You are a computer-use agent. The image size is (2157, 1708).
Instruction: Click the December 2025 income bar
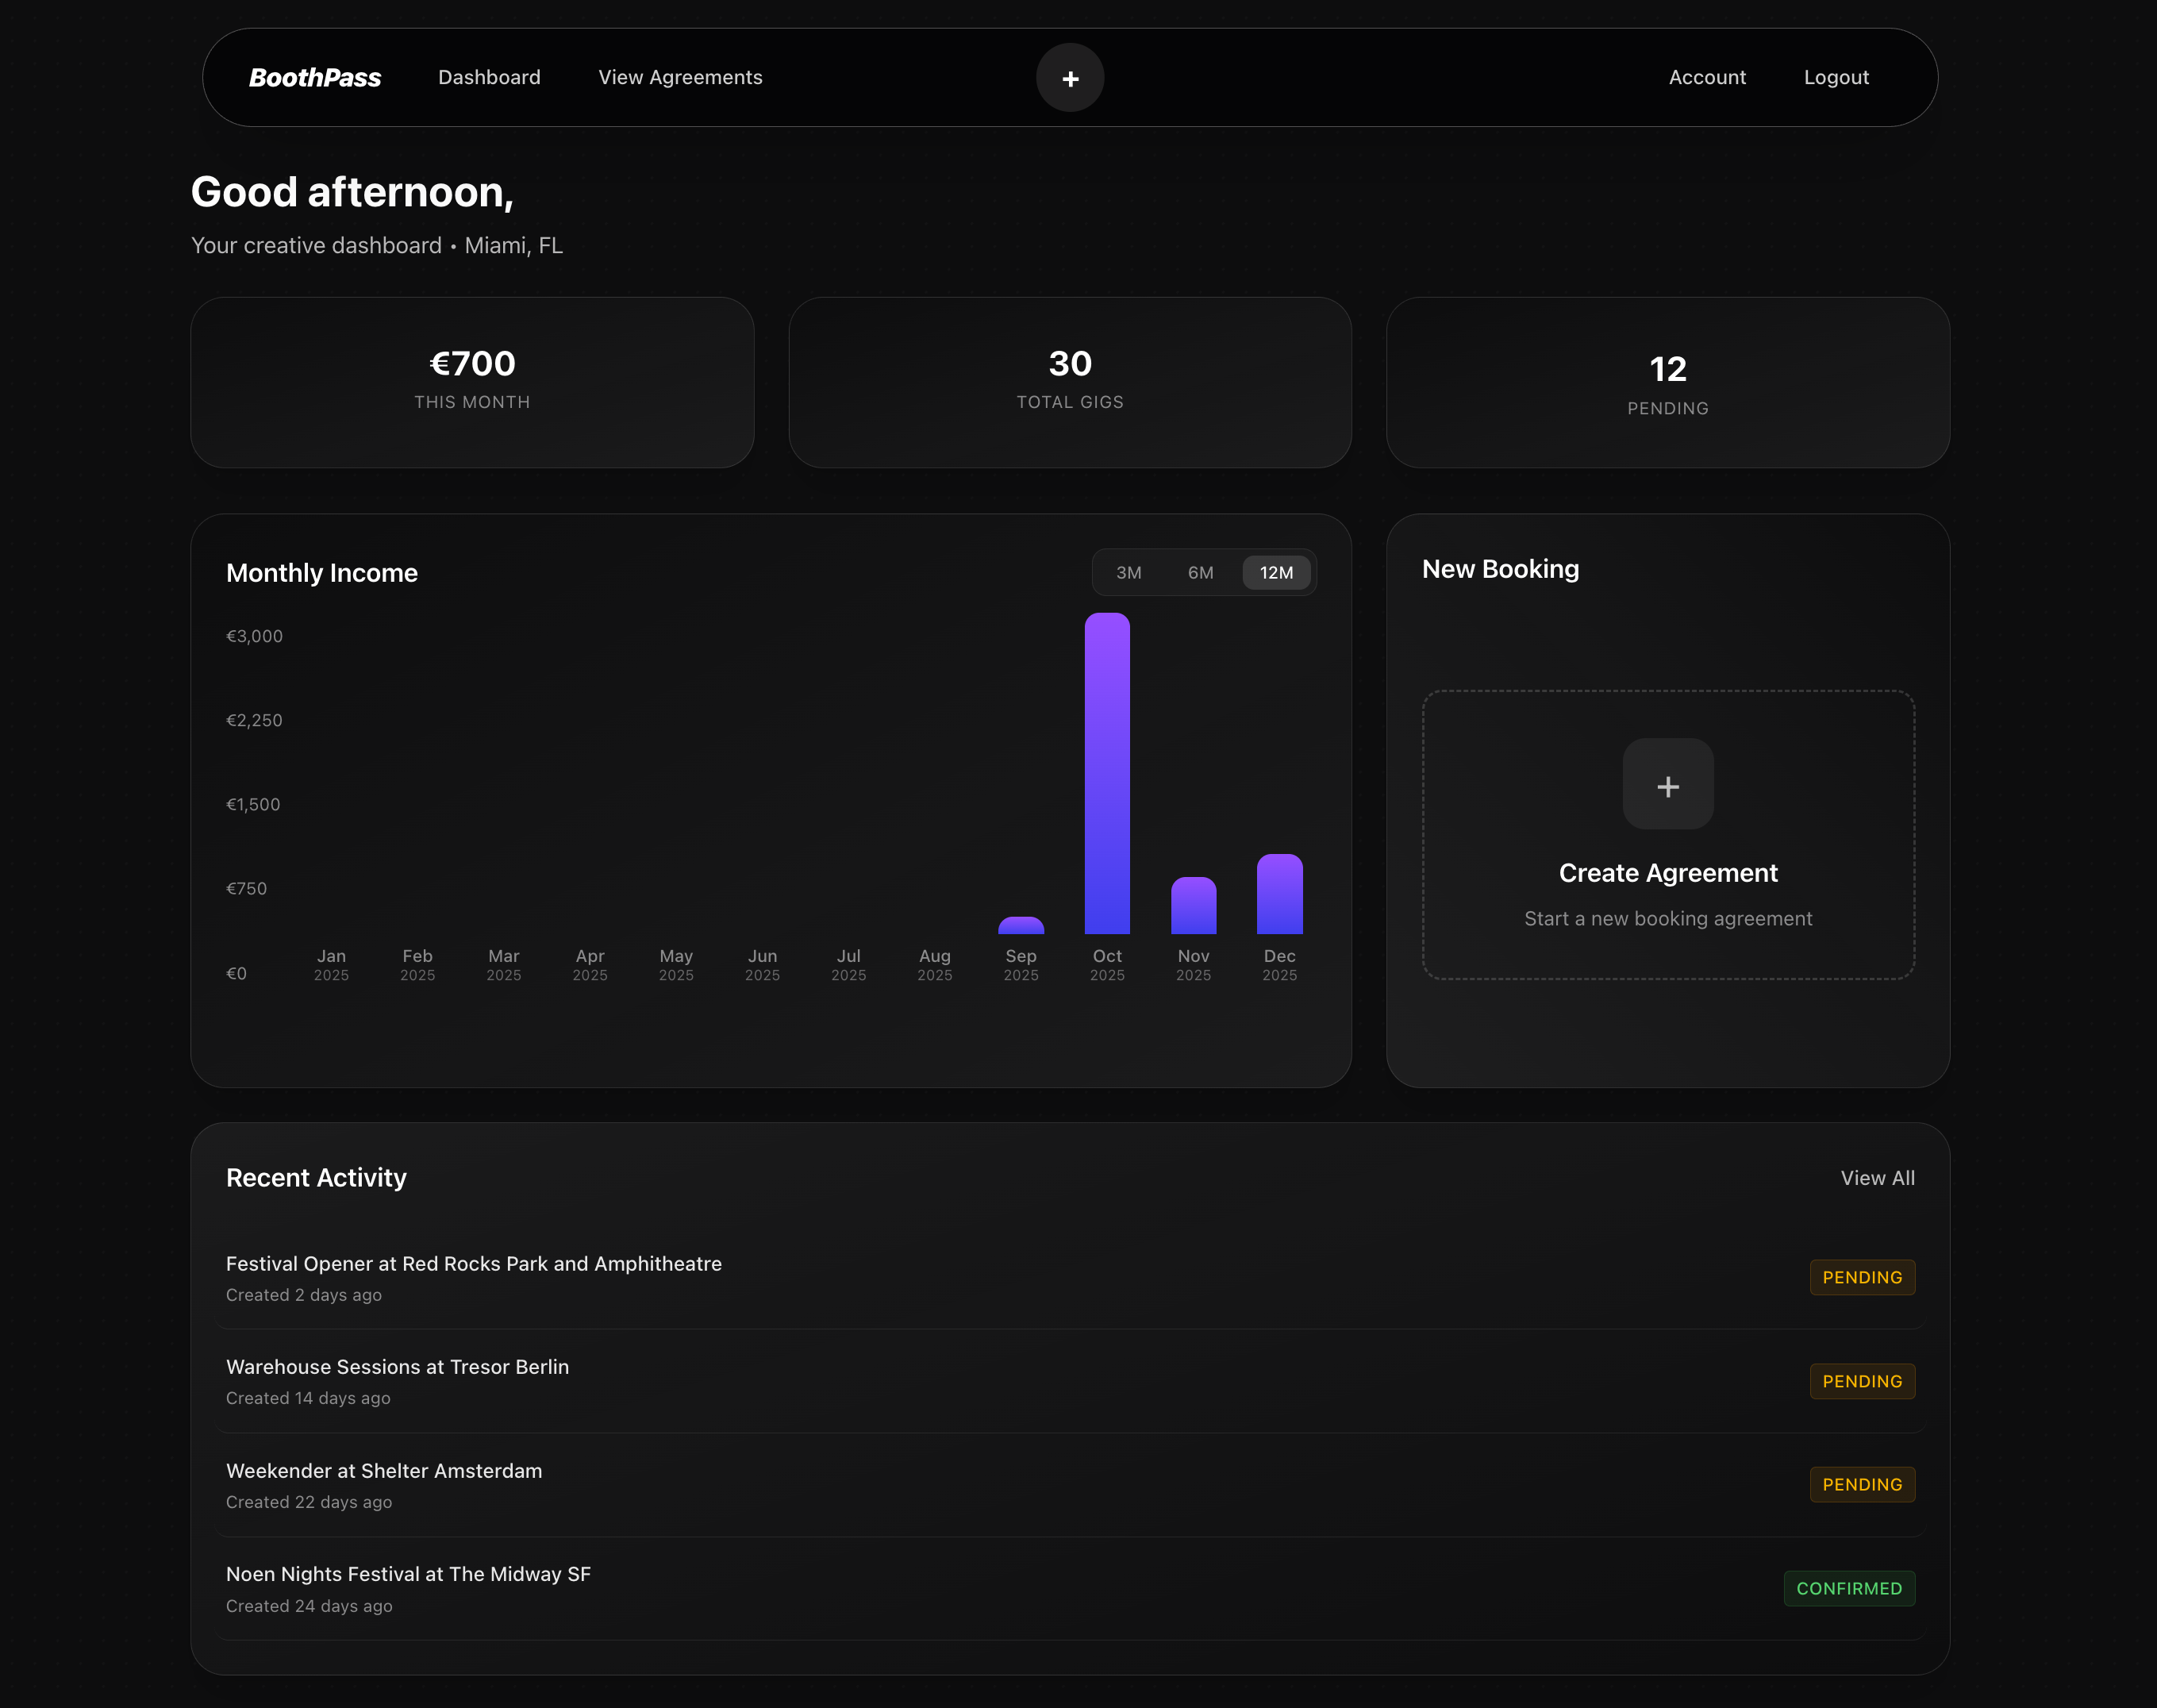pyautogui.click(x=1279, y=895)
